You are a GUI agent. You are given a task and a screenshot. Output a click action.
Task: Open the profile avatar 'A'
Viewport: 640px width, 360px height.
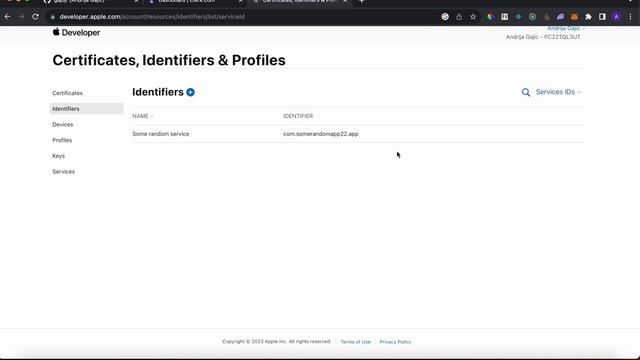[x=616, y=17]
